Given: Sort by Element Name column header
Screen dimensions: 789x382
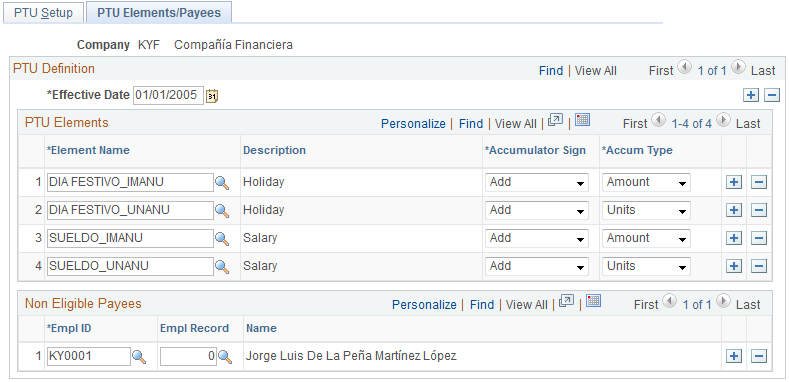Looking at the screenshot, I should (88, 150).
